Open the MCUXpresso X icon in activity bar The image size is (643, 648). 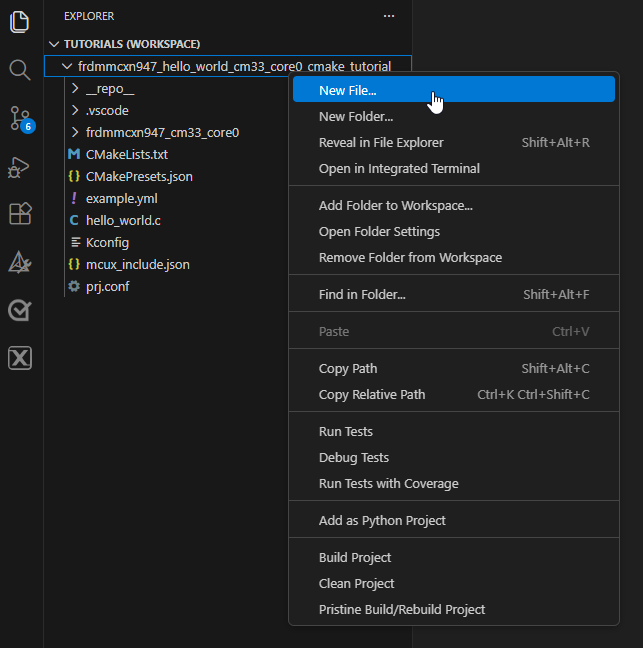[x=20, y=358]
